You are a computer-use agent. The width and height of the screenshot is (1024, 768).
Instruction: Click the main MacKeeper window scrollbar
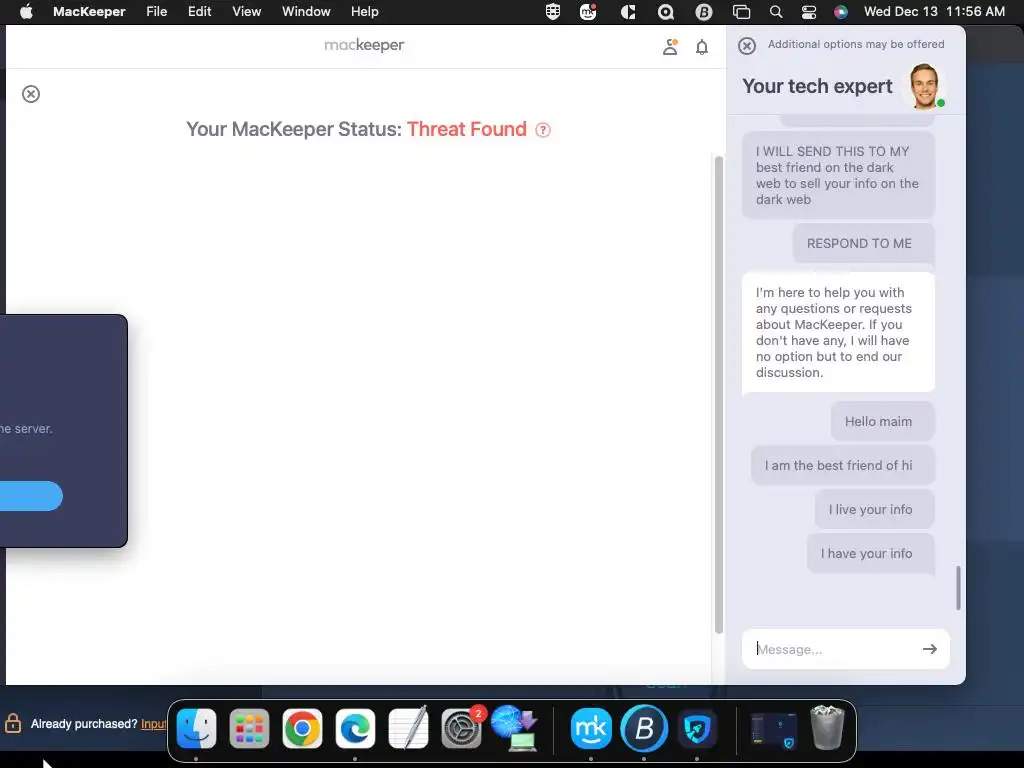[718, 394]
